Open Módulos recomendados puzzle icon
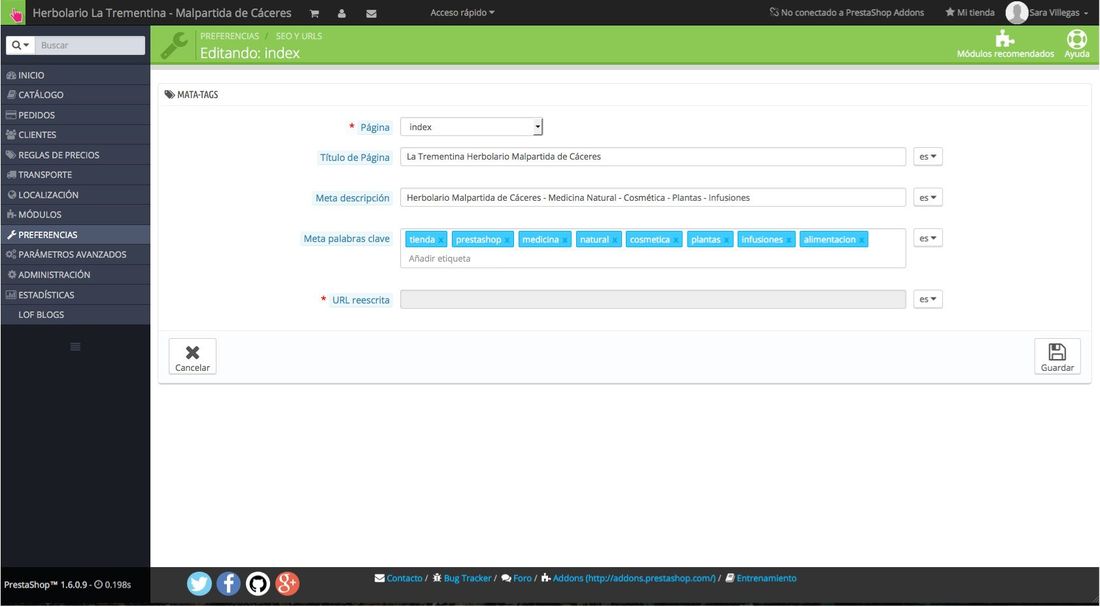This screenshot has height=607, width=1100. (x=1005, y=39)
